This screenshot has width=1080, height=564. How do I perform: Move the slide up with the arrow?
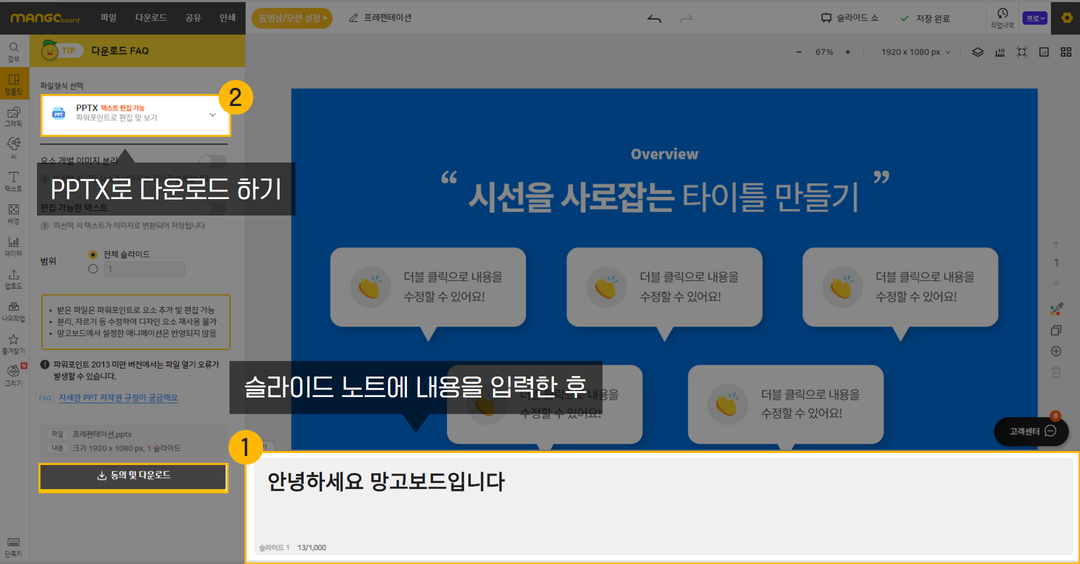(x=1056, y=244)
